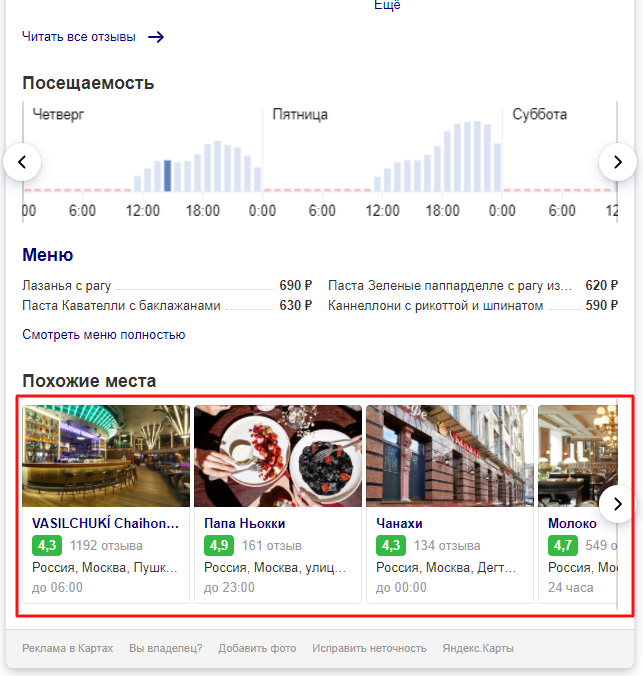
Task: Click 1192 отзыва review count
Action: [x=106, y=546]
